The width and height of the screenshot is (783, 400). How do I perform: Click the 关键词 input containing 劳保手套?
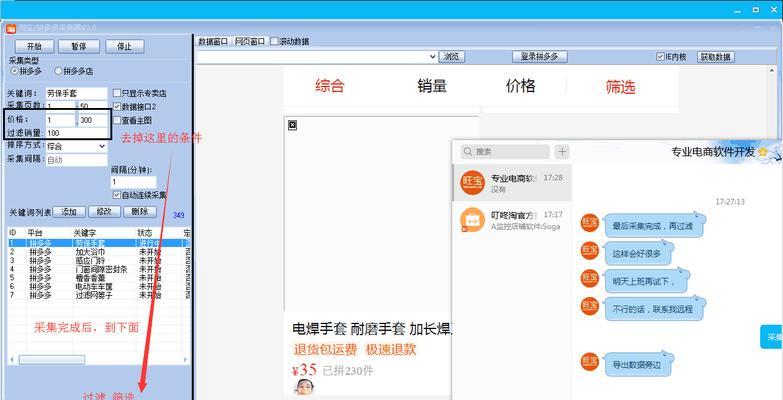76,93
